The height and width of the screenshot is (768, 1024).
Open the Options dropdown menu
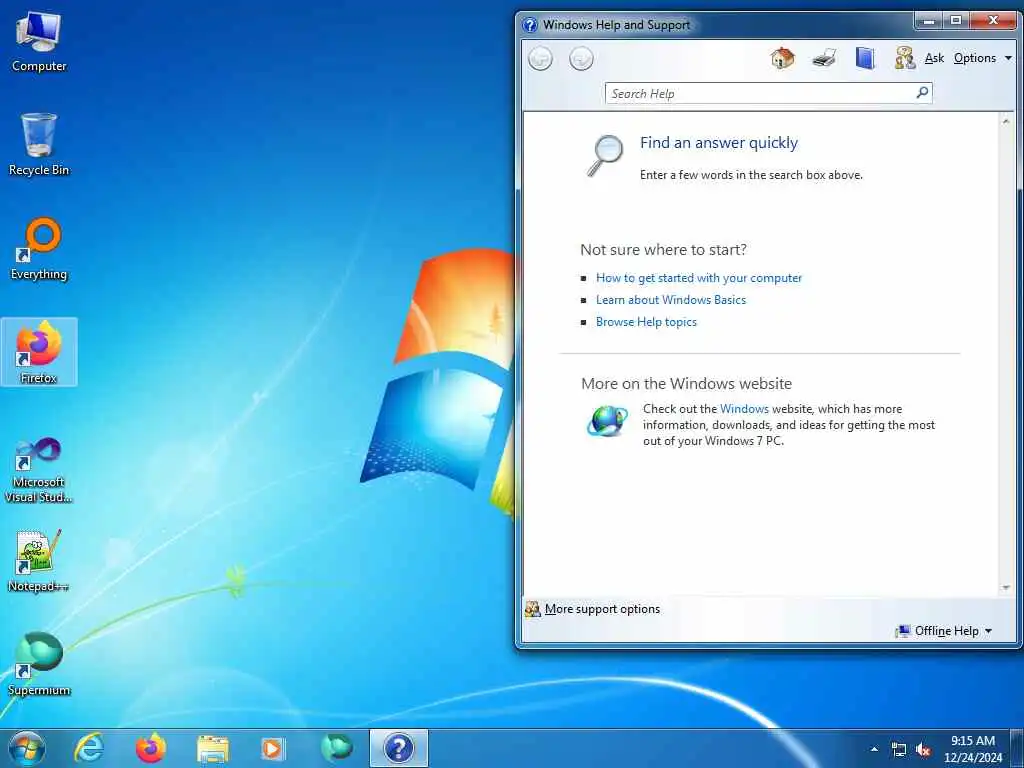tap(982, 58)
